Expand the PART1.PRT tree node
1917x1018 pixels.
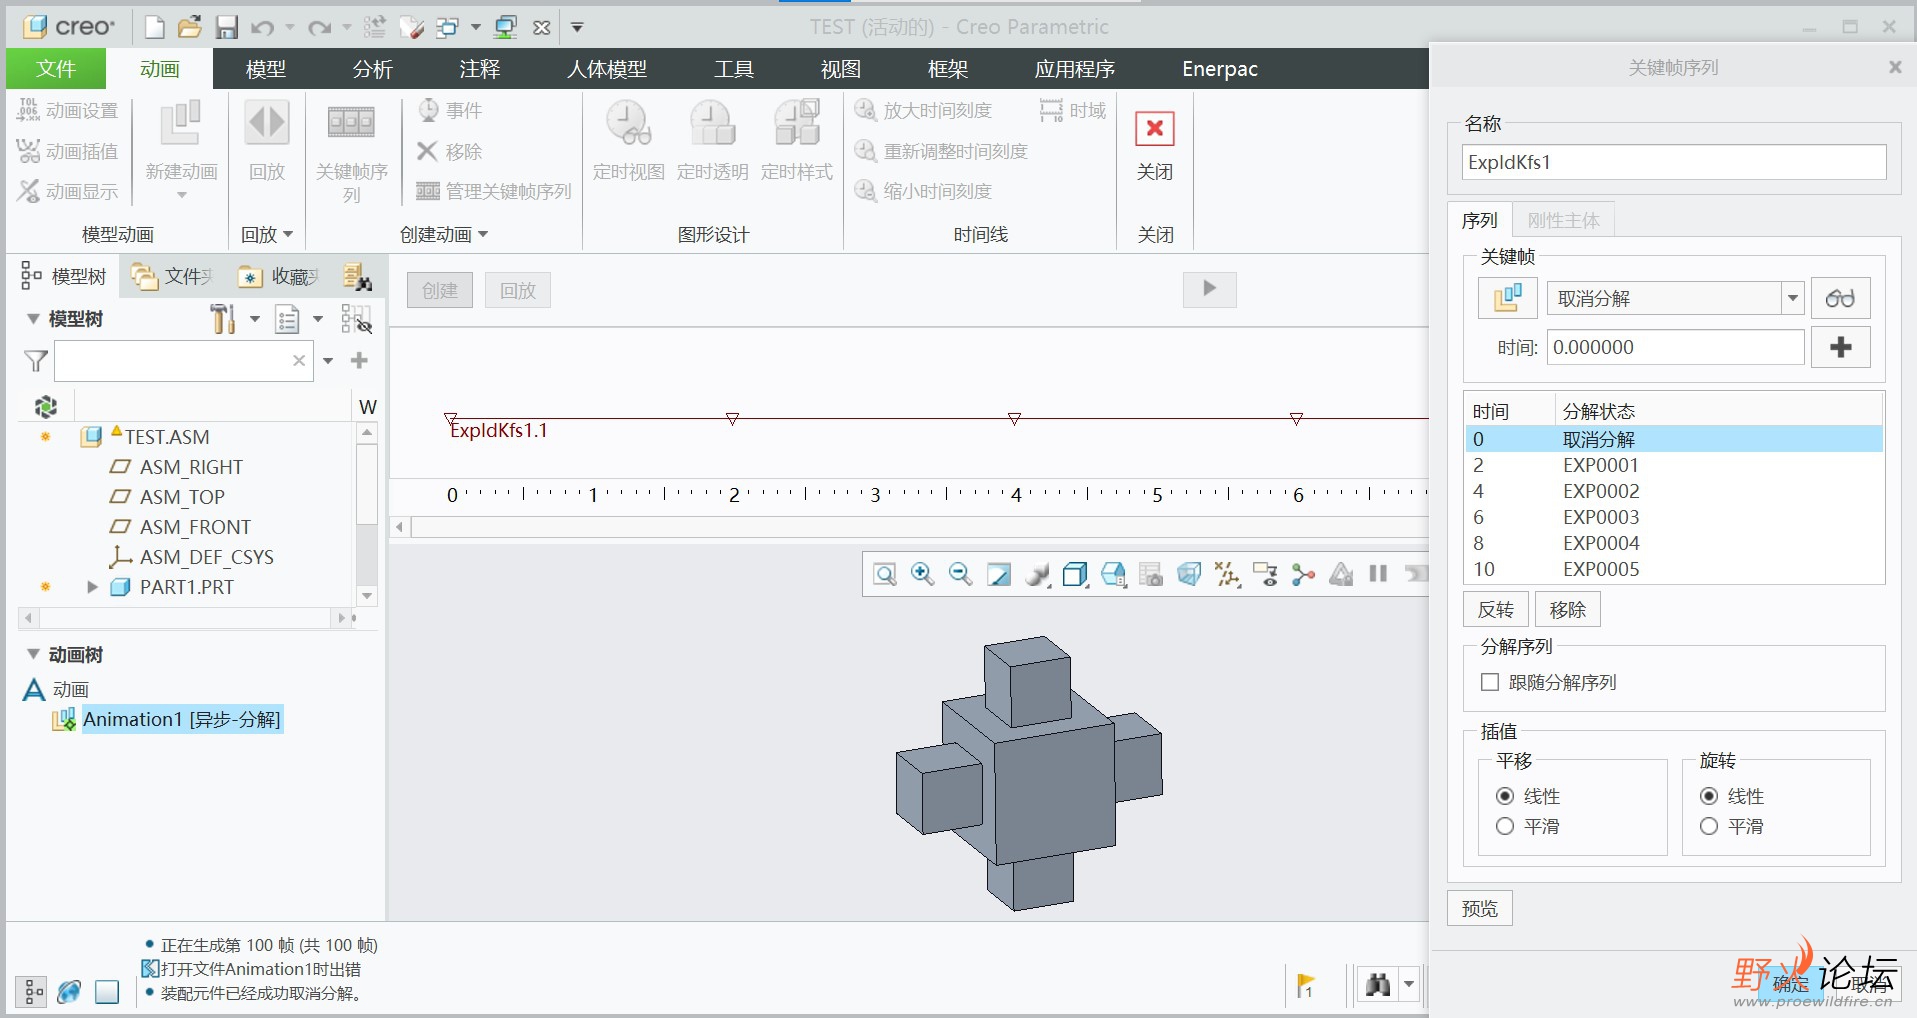pos(92,587)
